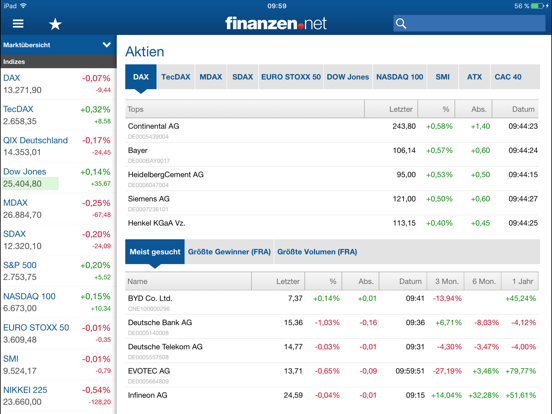
Task: Switch to the MDAX tab
Action: (x=211, y=77)
